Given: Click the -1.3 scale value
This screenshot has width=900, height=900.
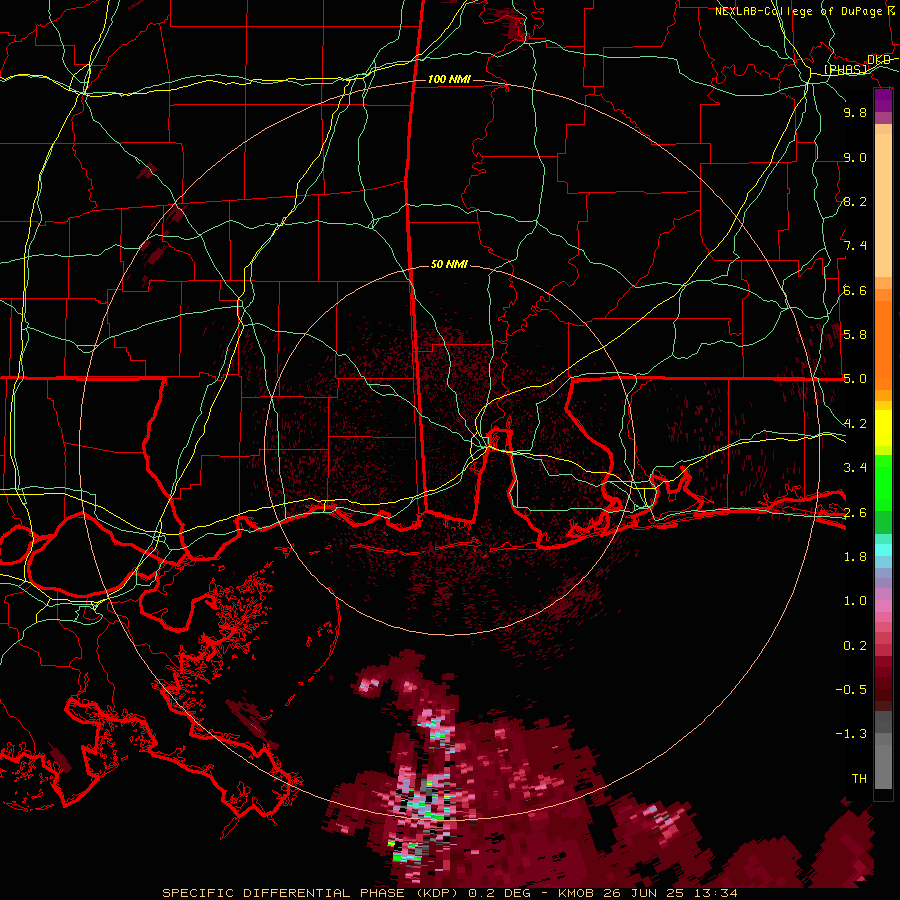Looking at the screenshot, I should click(x=851, y=734).
